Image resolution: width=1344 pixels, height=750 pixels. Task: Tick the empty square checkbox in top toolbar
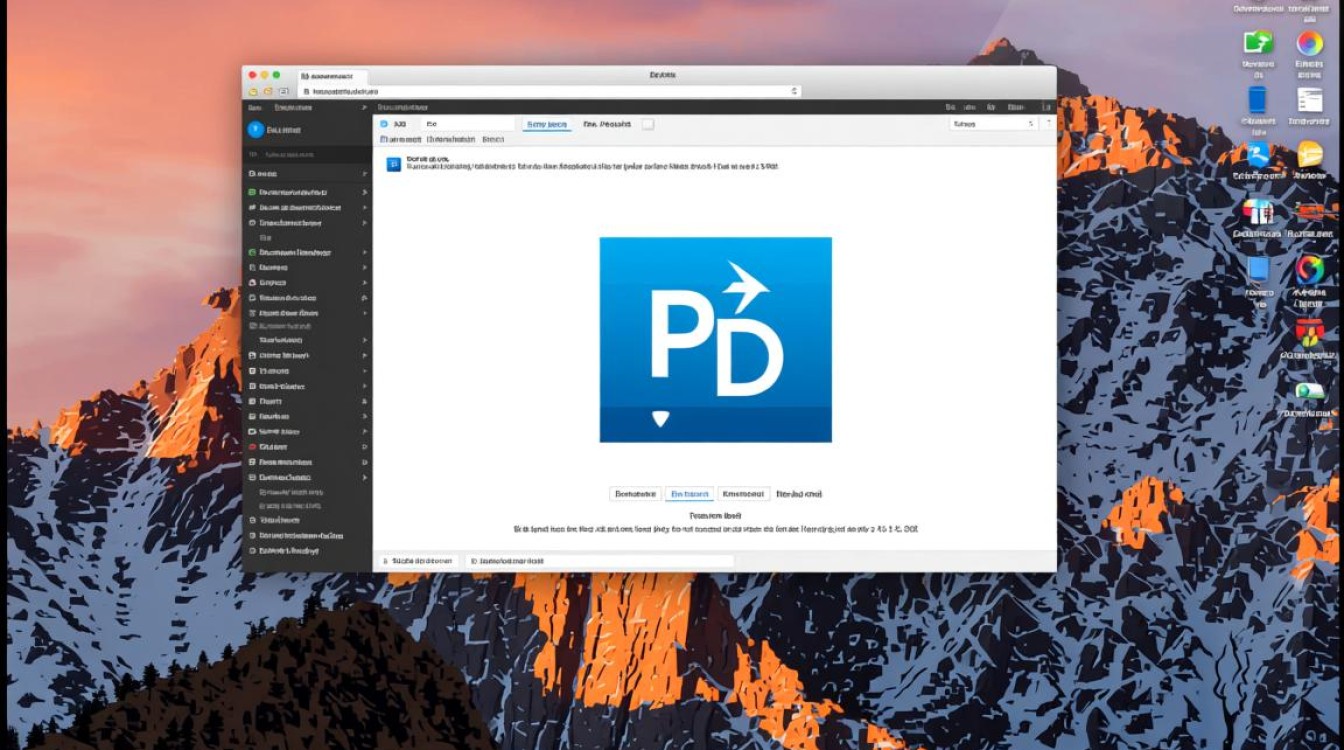(x=648, y=124)
